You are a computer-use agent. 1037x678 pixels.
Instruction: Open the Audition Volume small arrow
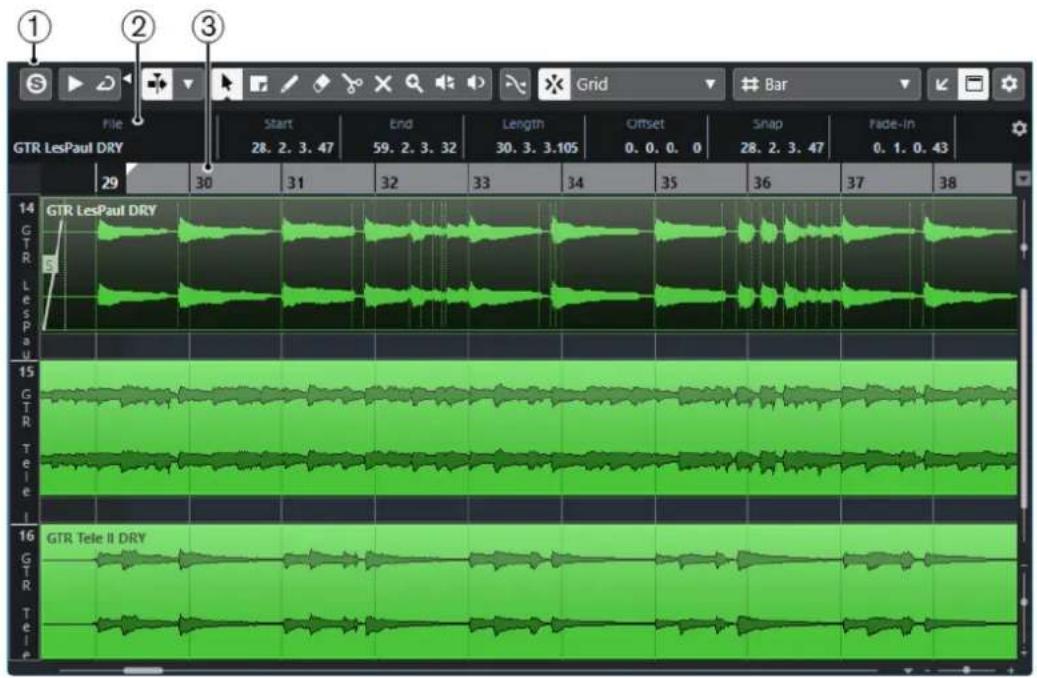pyautogui.click(x=128, y=79)
